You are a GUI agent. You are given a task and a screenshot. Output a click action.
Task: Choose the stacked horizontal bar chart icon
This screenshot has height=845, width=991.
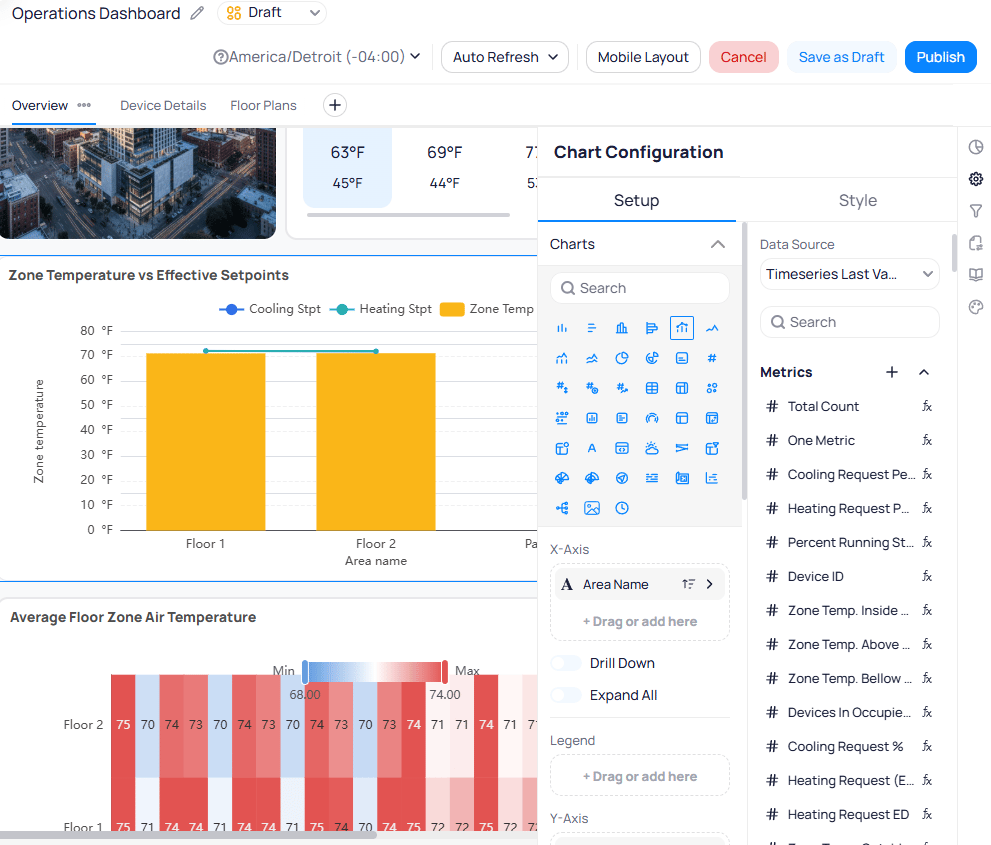[x=652, y=328]
